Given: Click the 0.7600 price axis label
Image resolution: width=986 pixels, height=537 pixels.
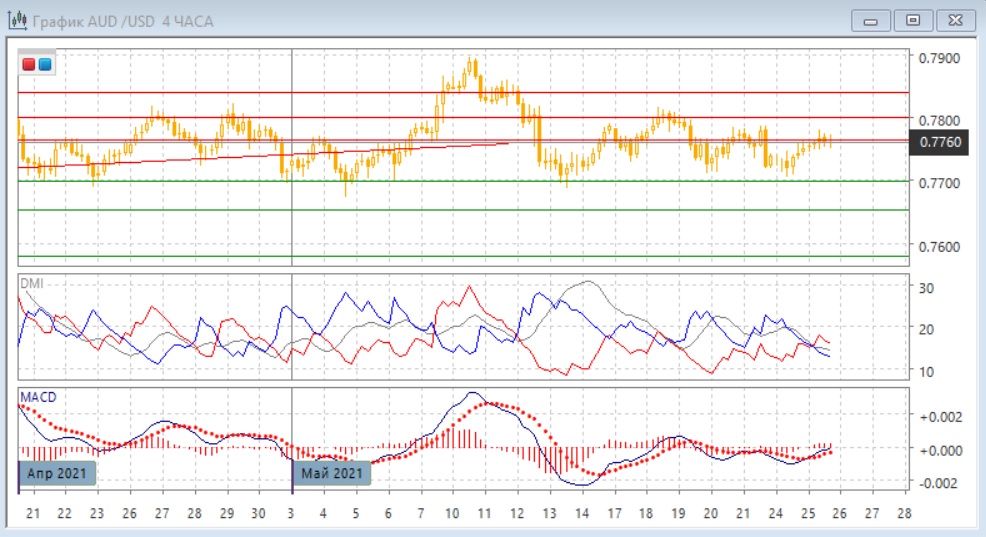Looking at the screenshot, I should point(939,247).
